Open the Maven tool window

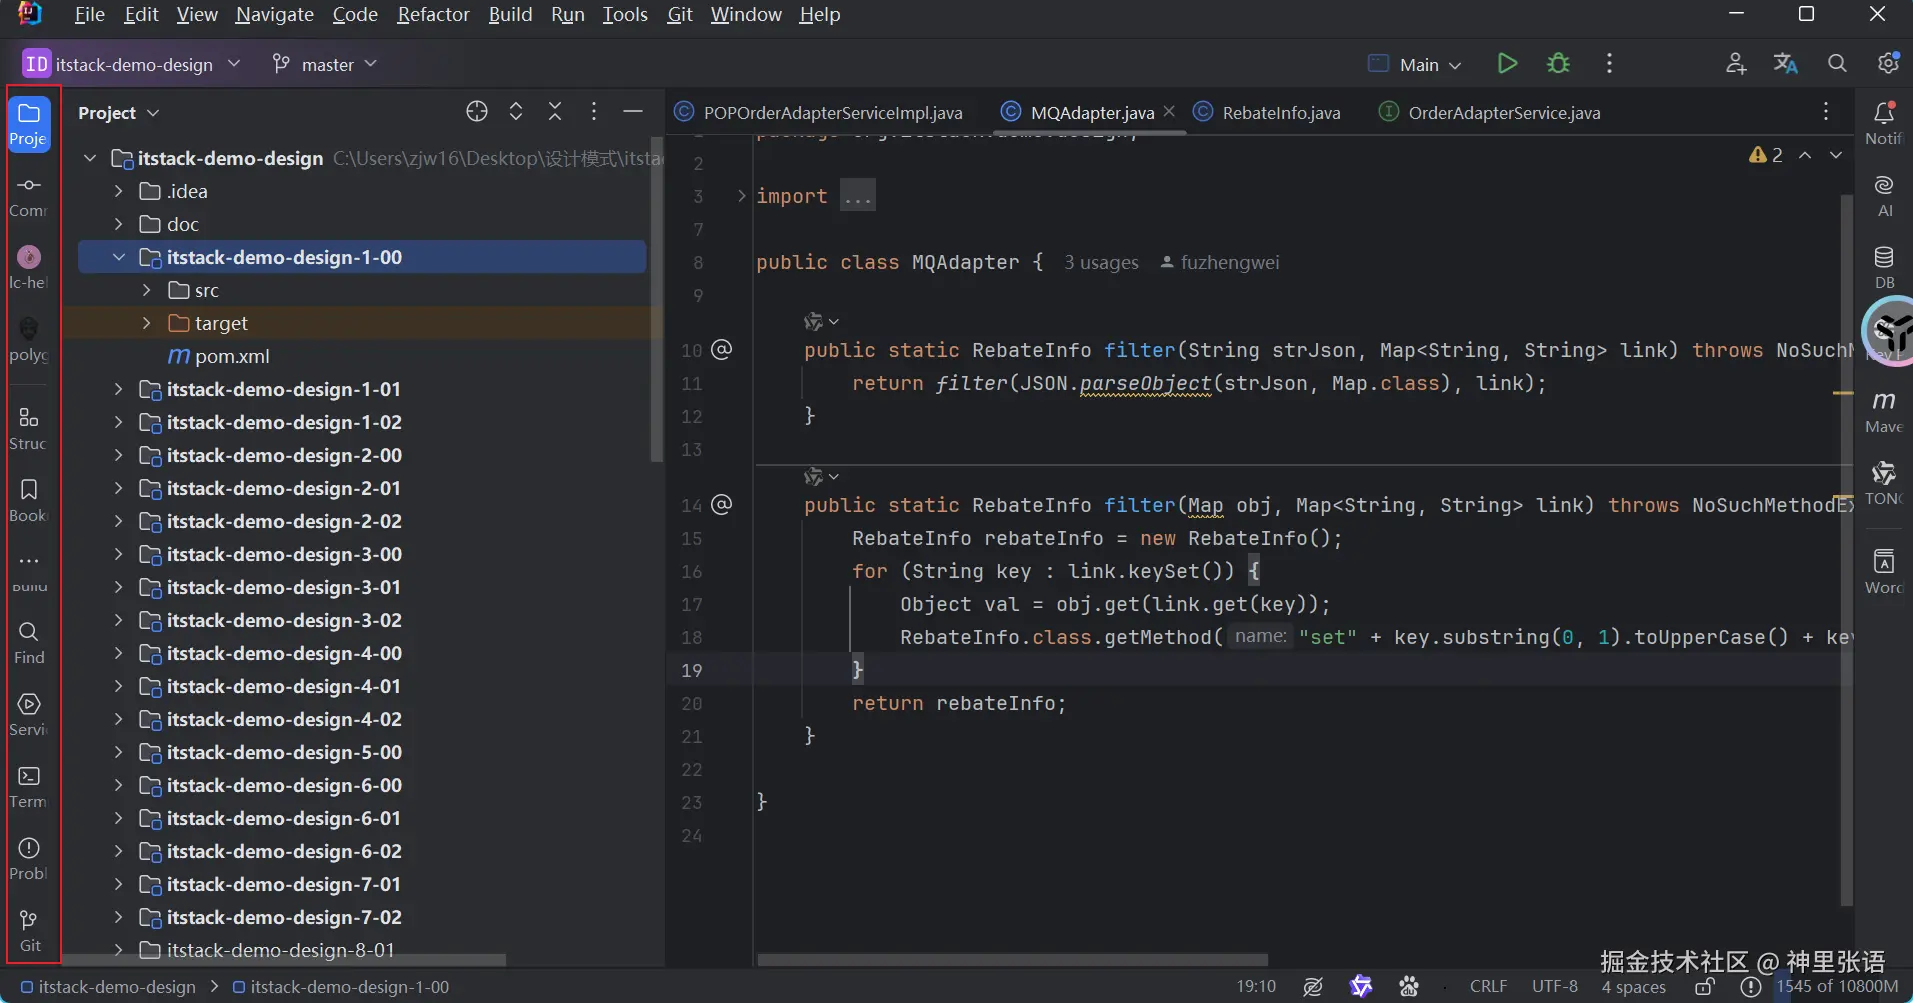[x=1883, y=411]
